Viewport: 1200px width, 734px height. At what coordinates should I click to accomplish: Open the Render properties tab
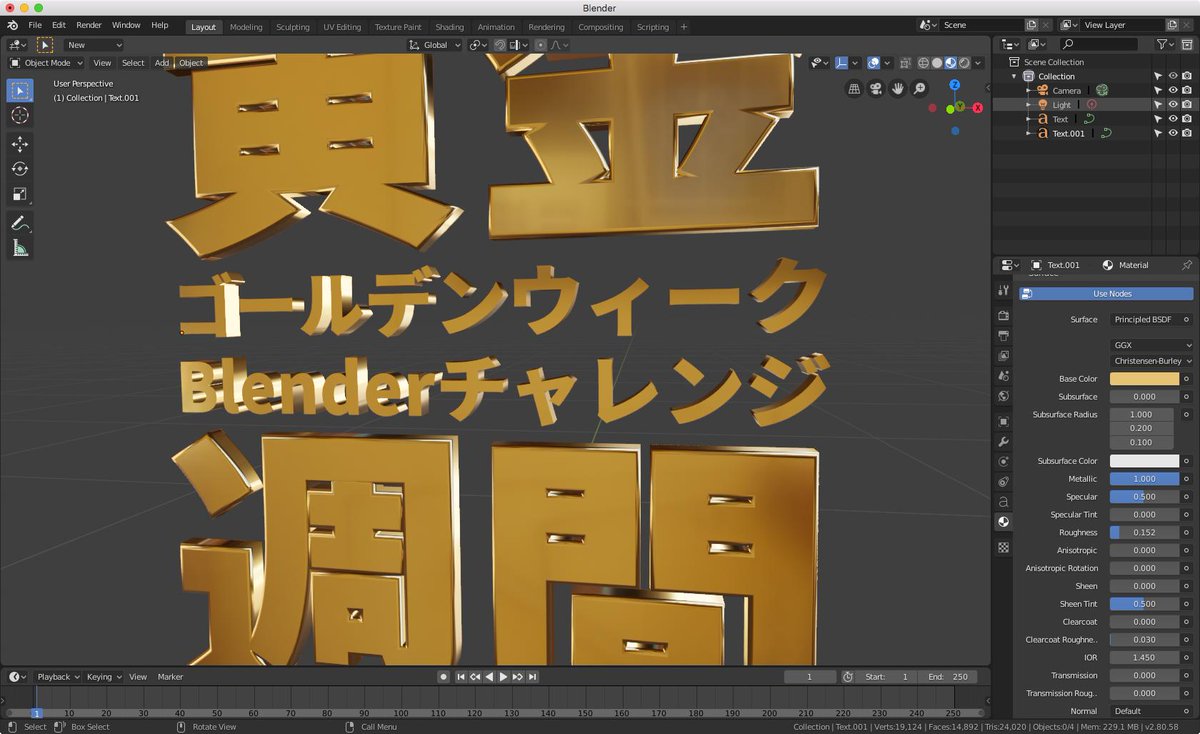point(1004,315)
